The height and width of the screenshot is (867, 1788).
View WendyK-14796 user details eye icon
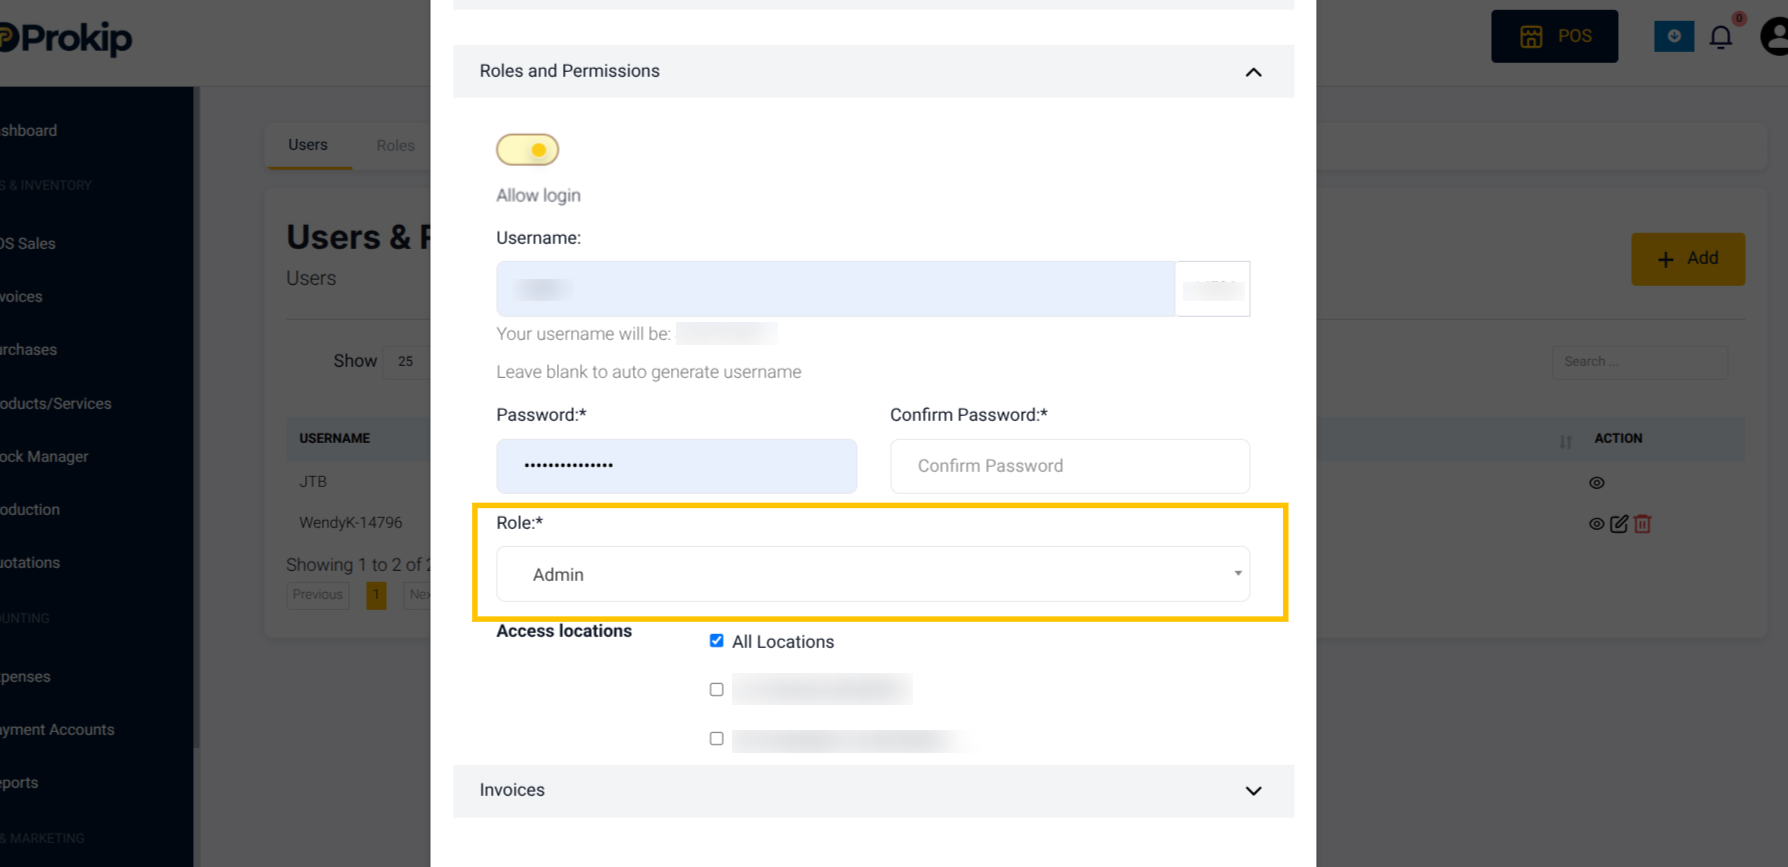(1596, 523)
